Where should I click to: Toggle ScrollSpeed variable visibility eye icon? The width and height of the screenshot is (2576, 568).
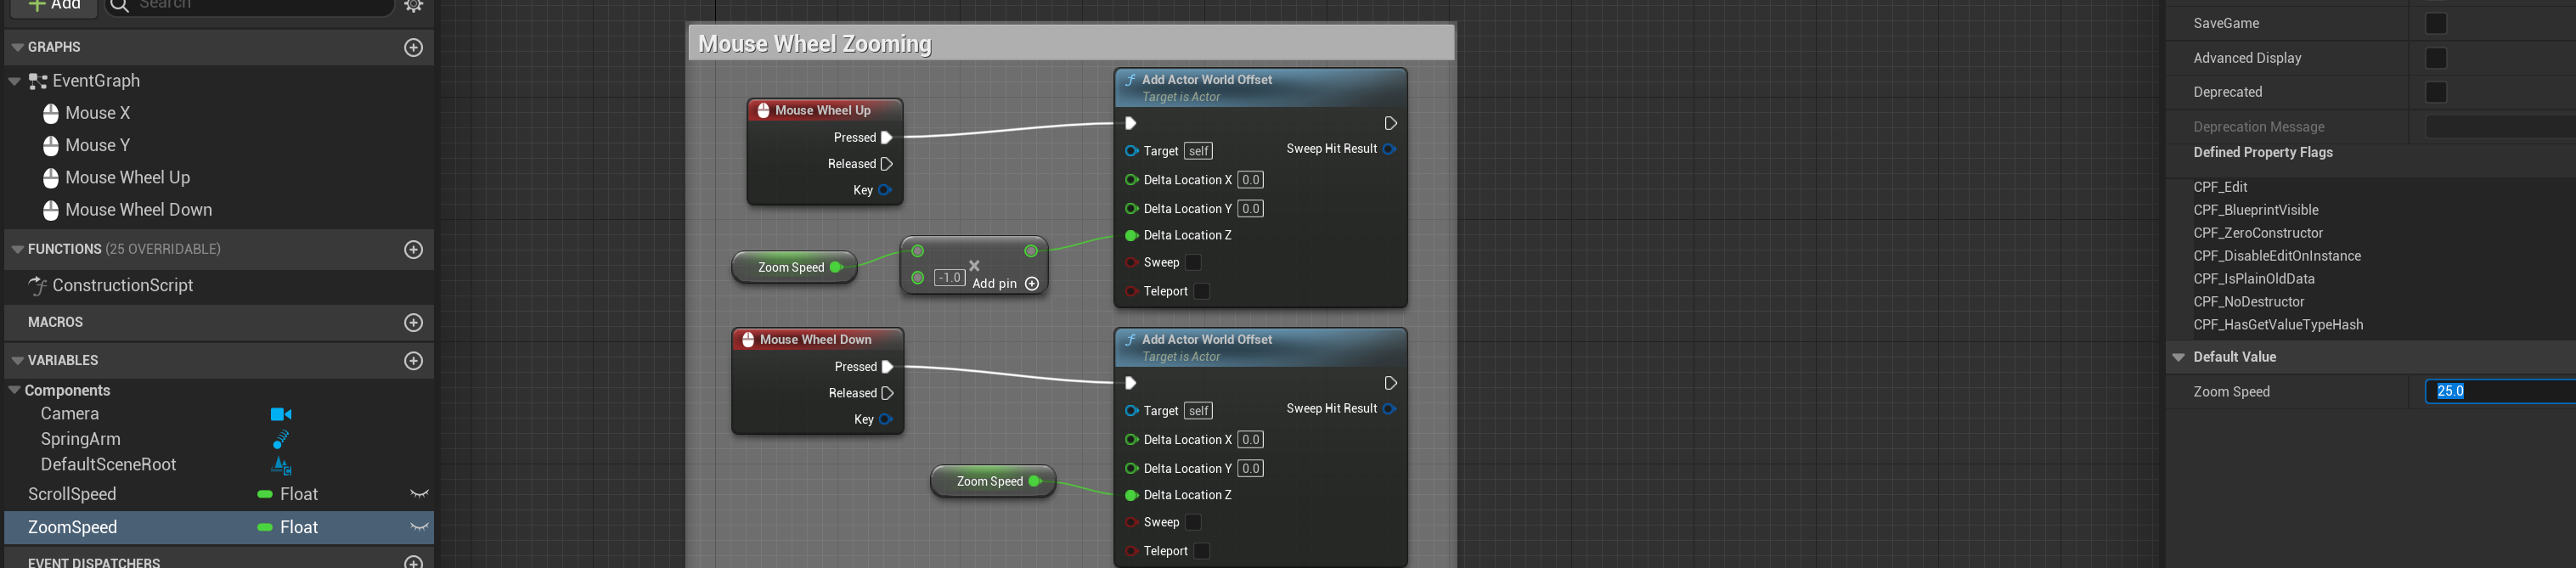(x=419, y=494)
